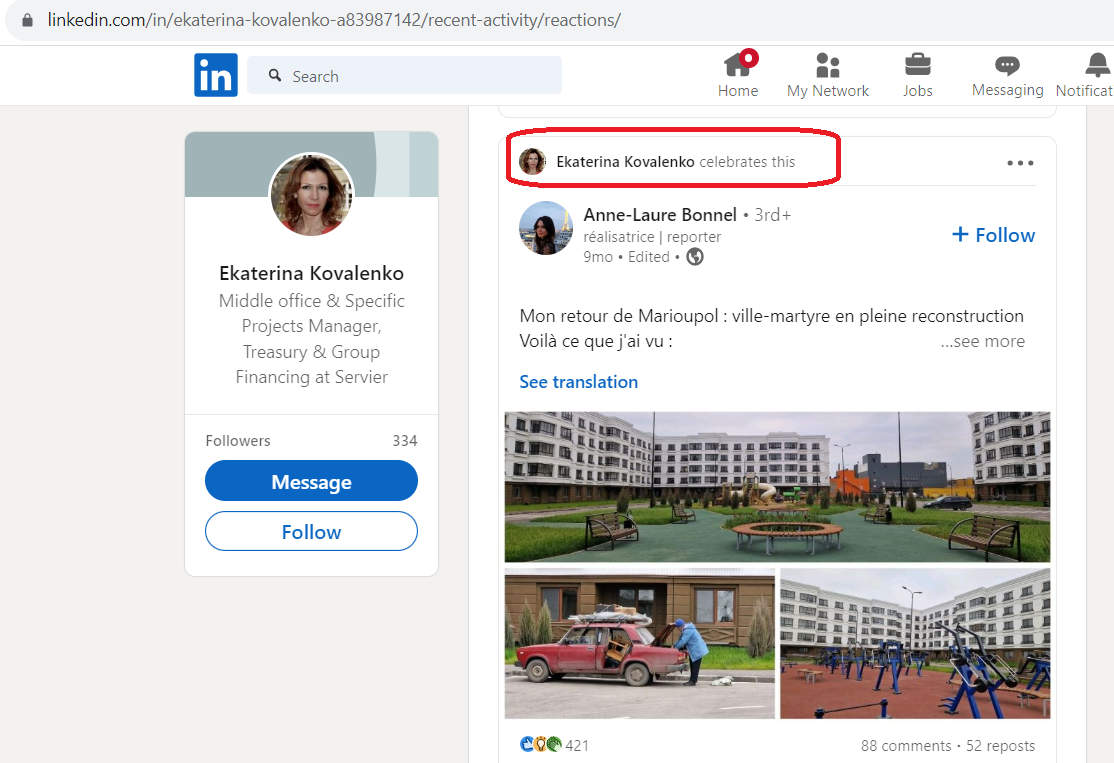The image size is (1114, 763).
Task: Open the three-dot post options menu
Action: click(1020, 163)
